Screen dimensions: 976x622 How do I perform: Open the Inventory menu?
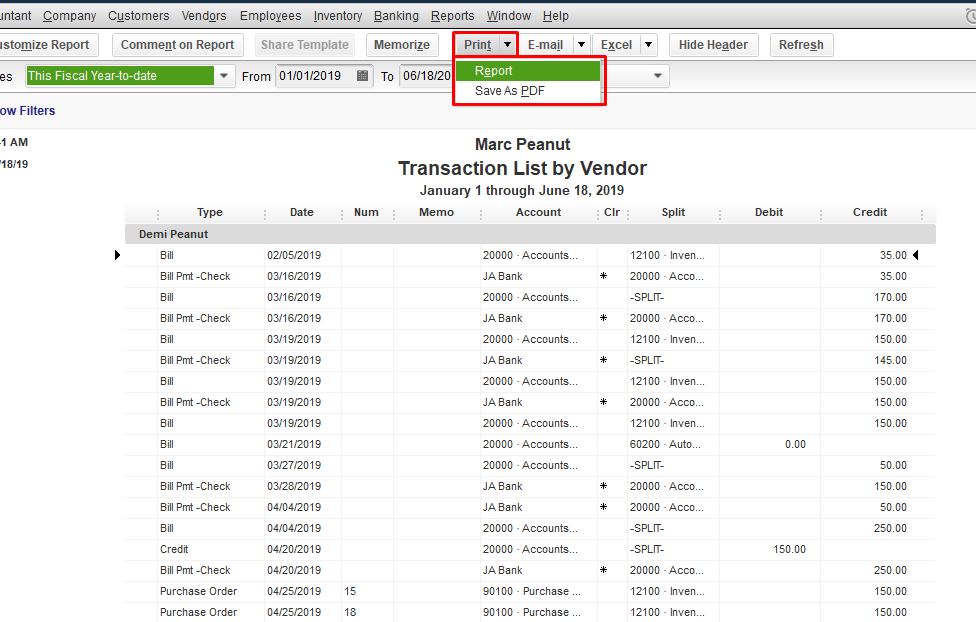tap(337, 16)
